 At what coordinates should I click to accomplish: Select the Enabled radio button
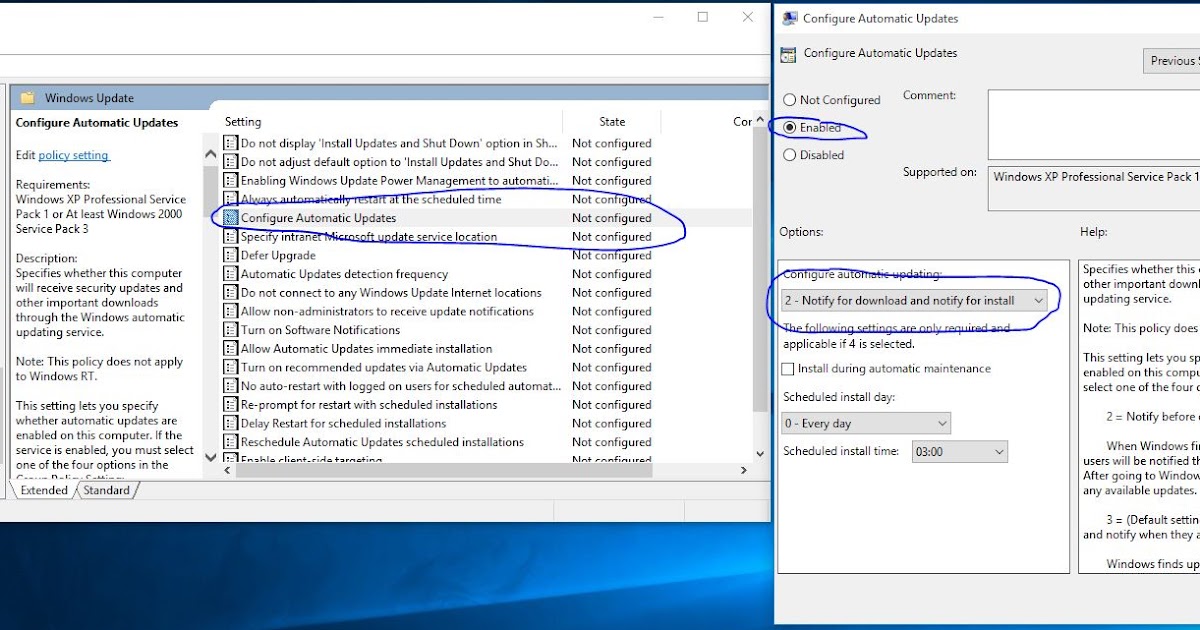tap(789, 128)
